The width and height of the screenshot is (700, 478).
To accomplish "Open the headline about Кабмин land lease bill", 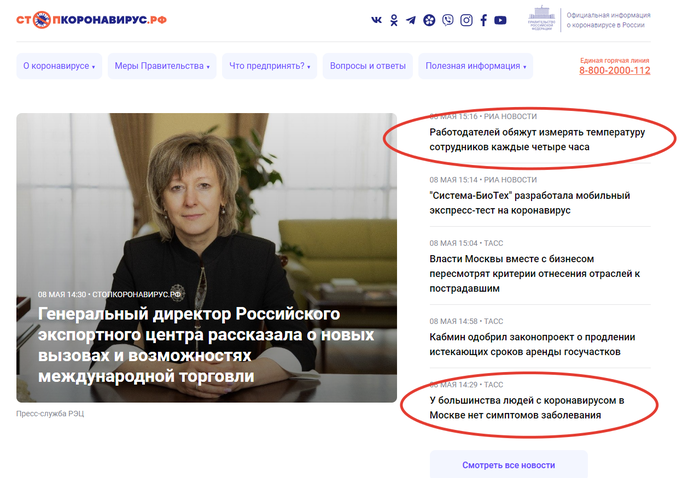I will 532,345.
